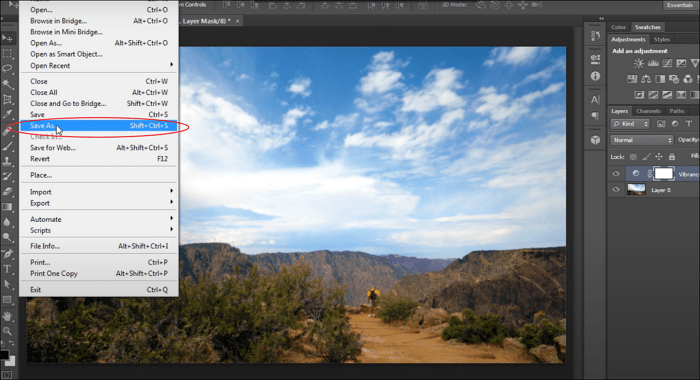Select the History Brush tool
The height and width of the screenshot is (380, 700).
[7, 176]
